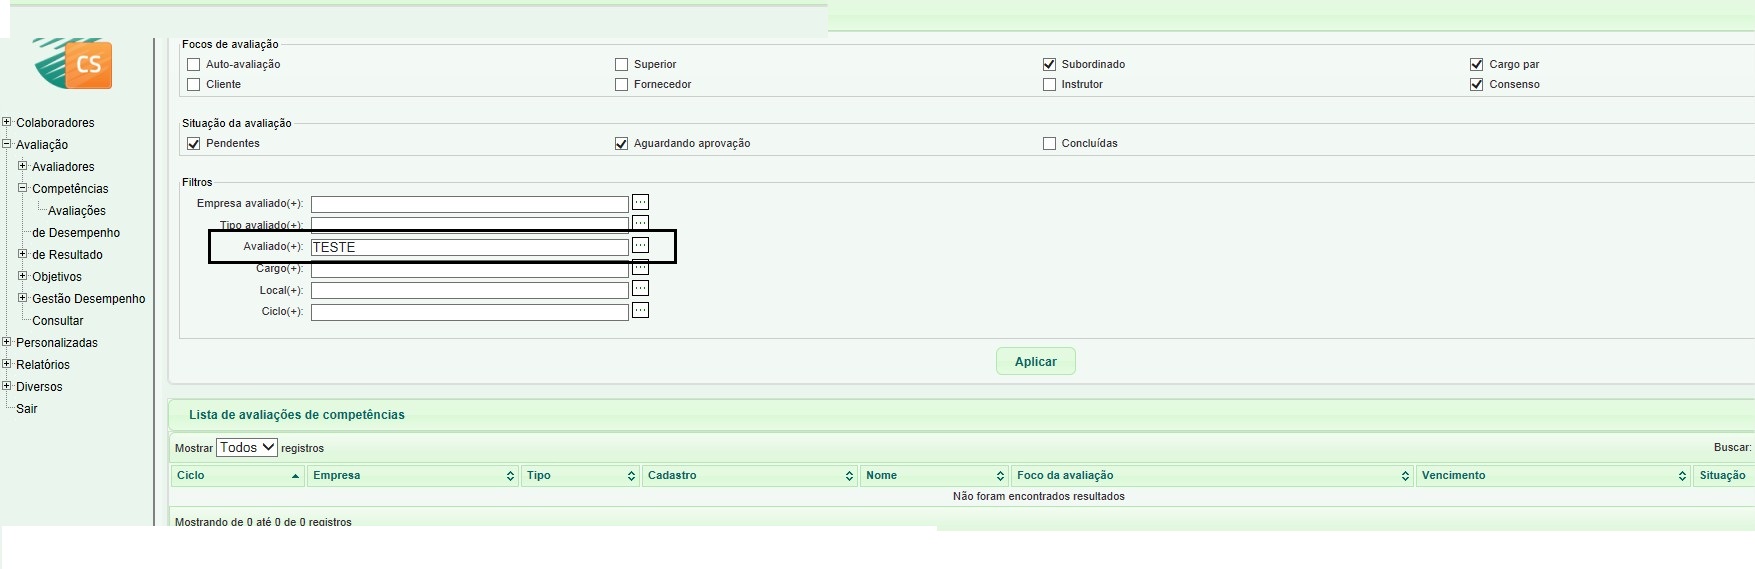Sort list by Ciclo column arrow
Image resolution: width=1755 pixels, height=569 pixels.
pyautogui.click(x=295, y=476)
